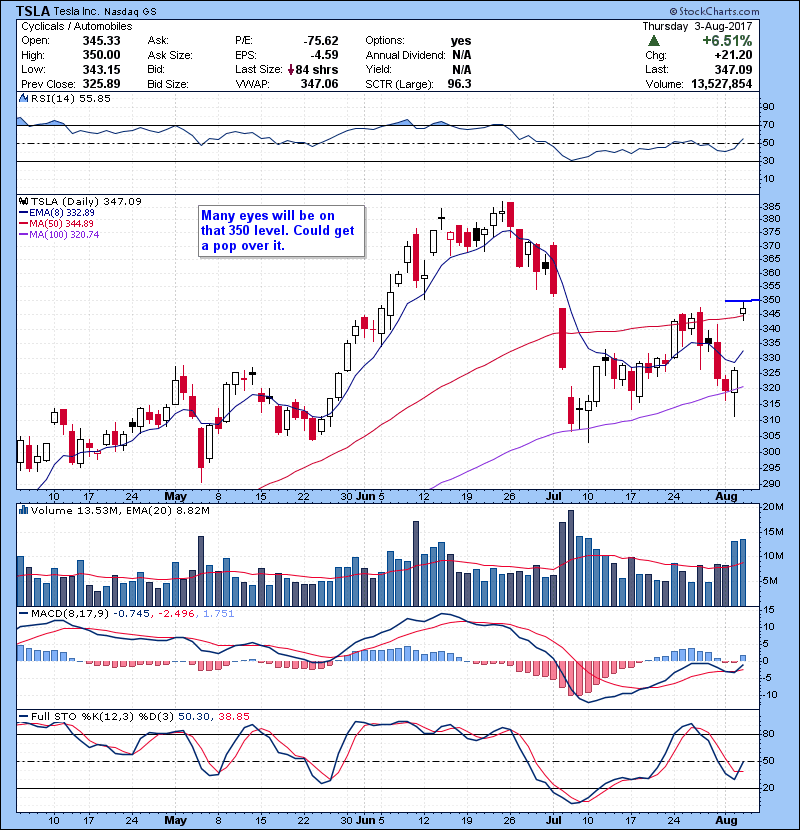
Task: Click the Options value yes
Action: pyautogui.click(x=461, y=41)
